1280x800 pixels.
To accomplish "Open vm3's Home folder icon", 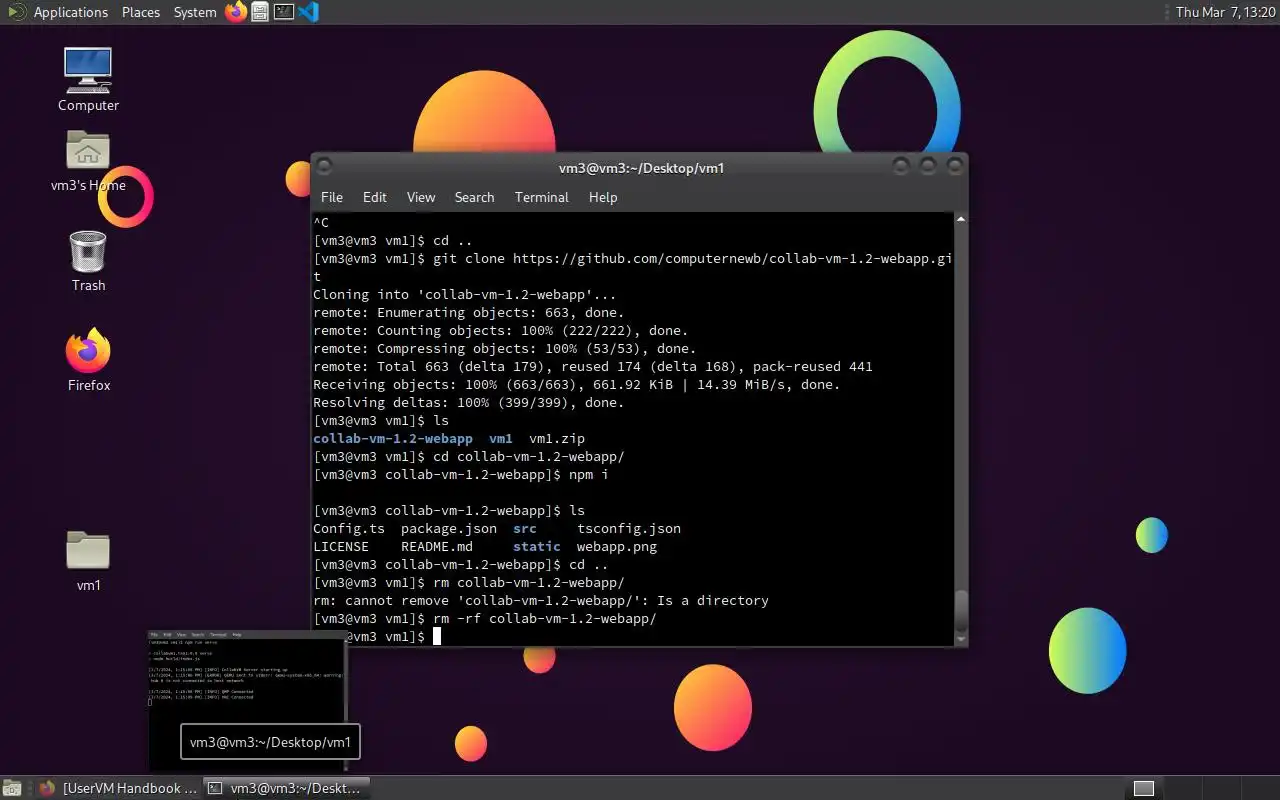I will tap(88, 160).
